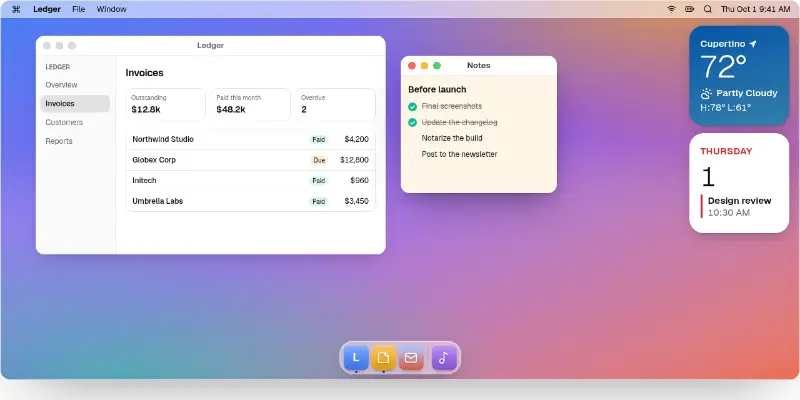Screen dimensions: 800x400
Task: Click the Post to the newsletter item
Action: tap(459, 154)
